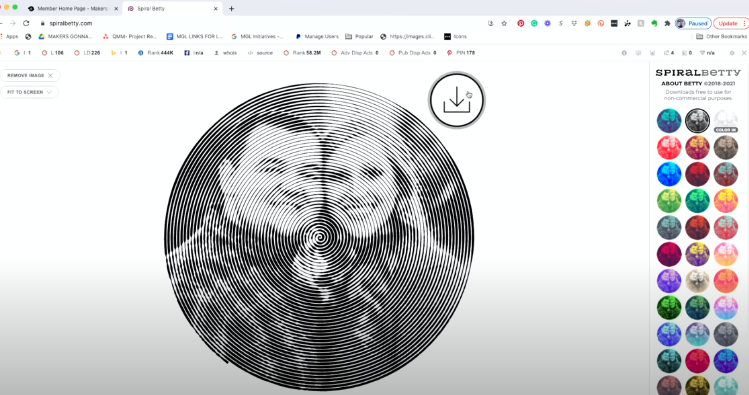
Task: Click the install app icon in address bar
Action: [491, 23]
